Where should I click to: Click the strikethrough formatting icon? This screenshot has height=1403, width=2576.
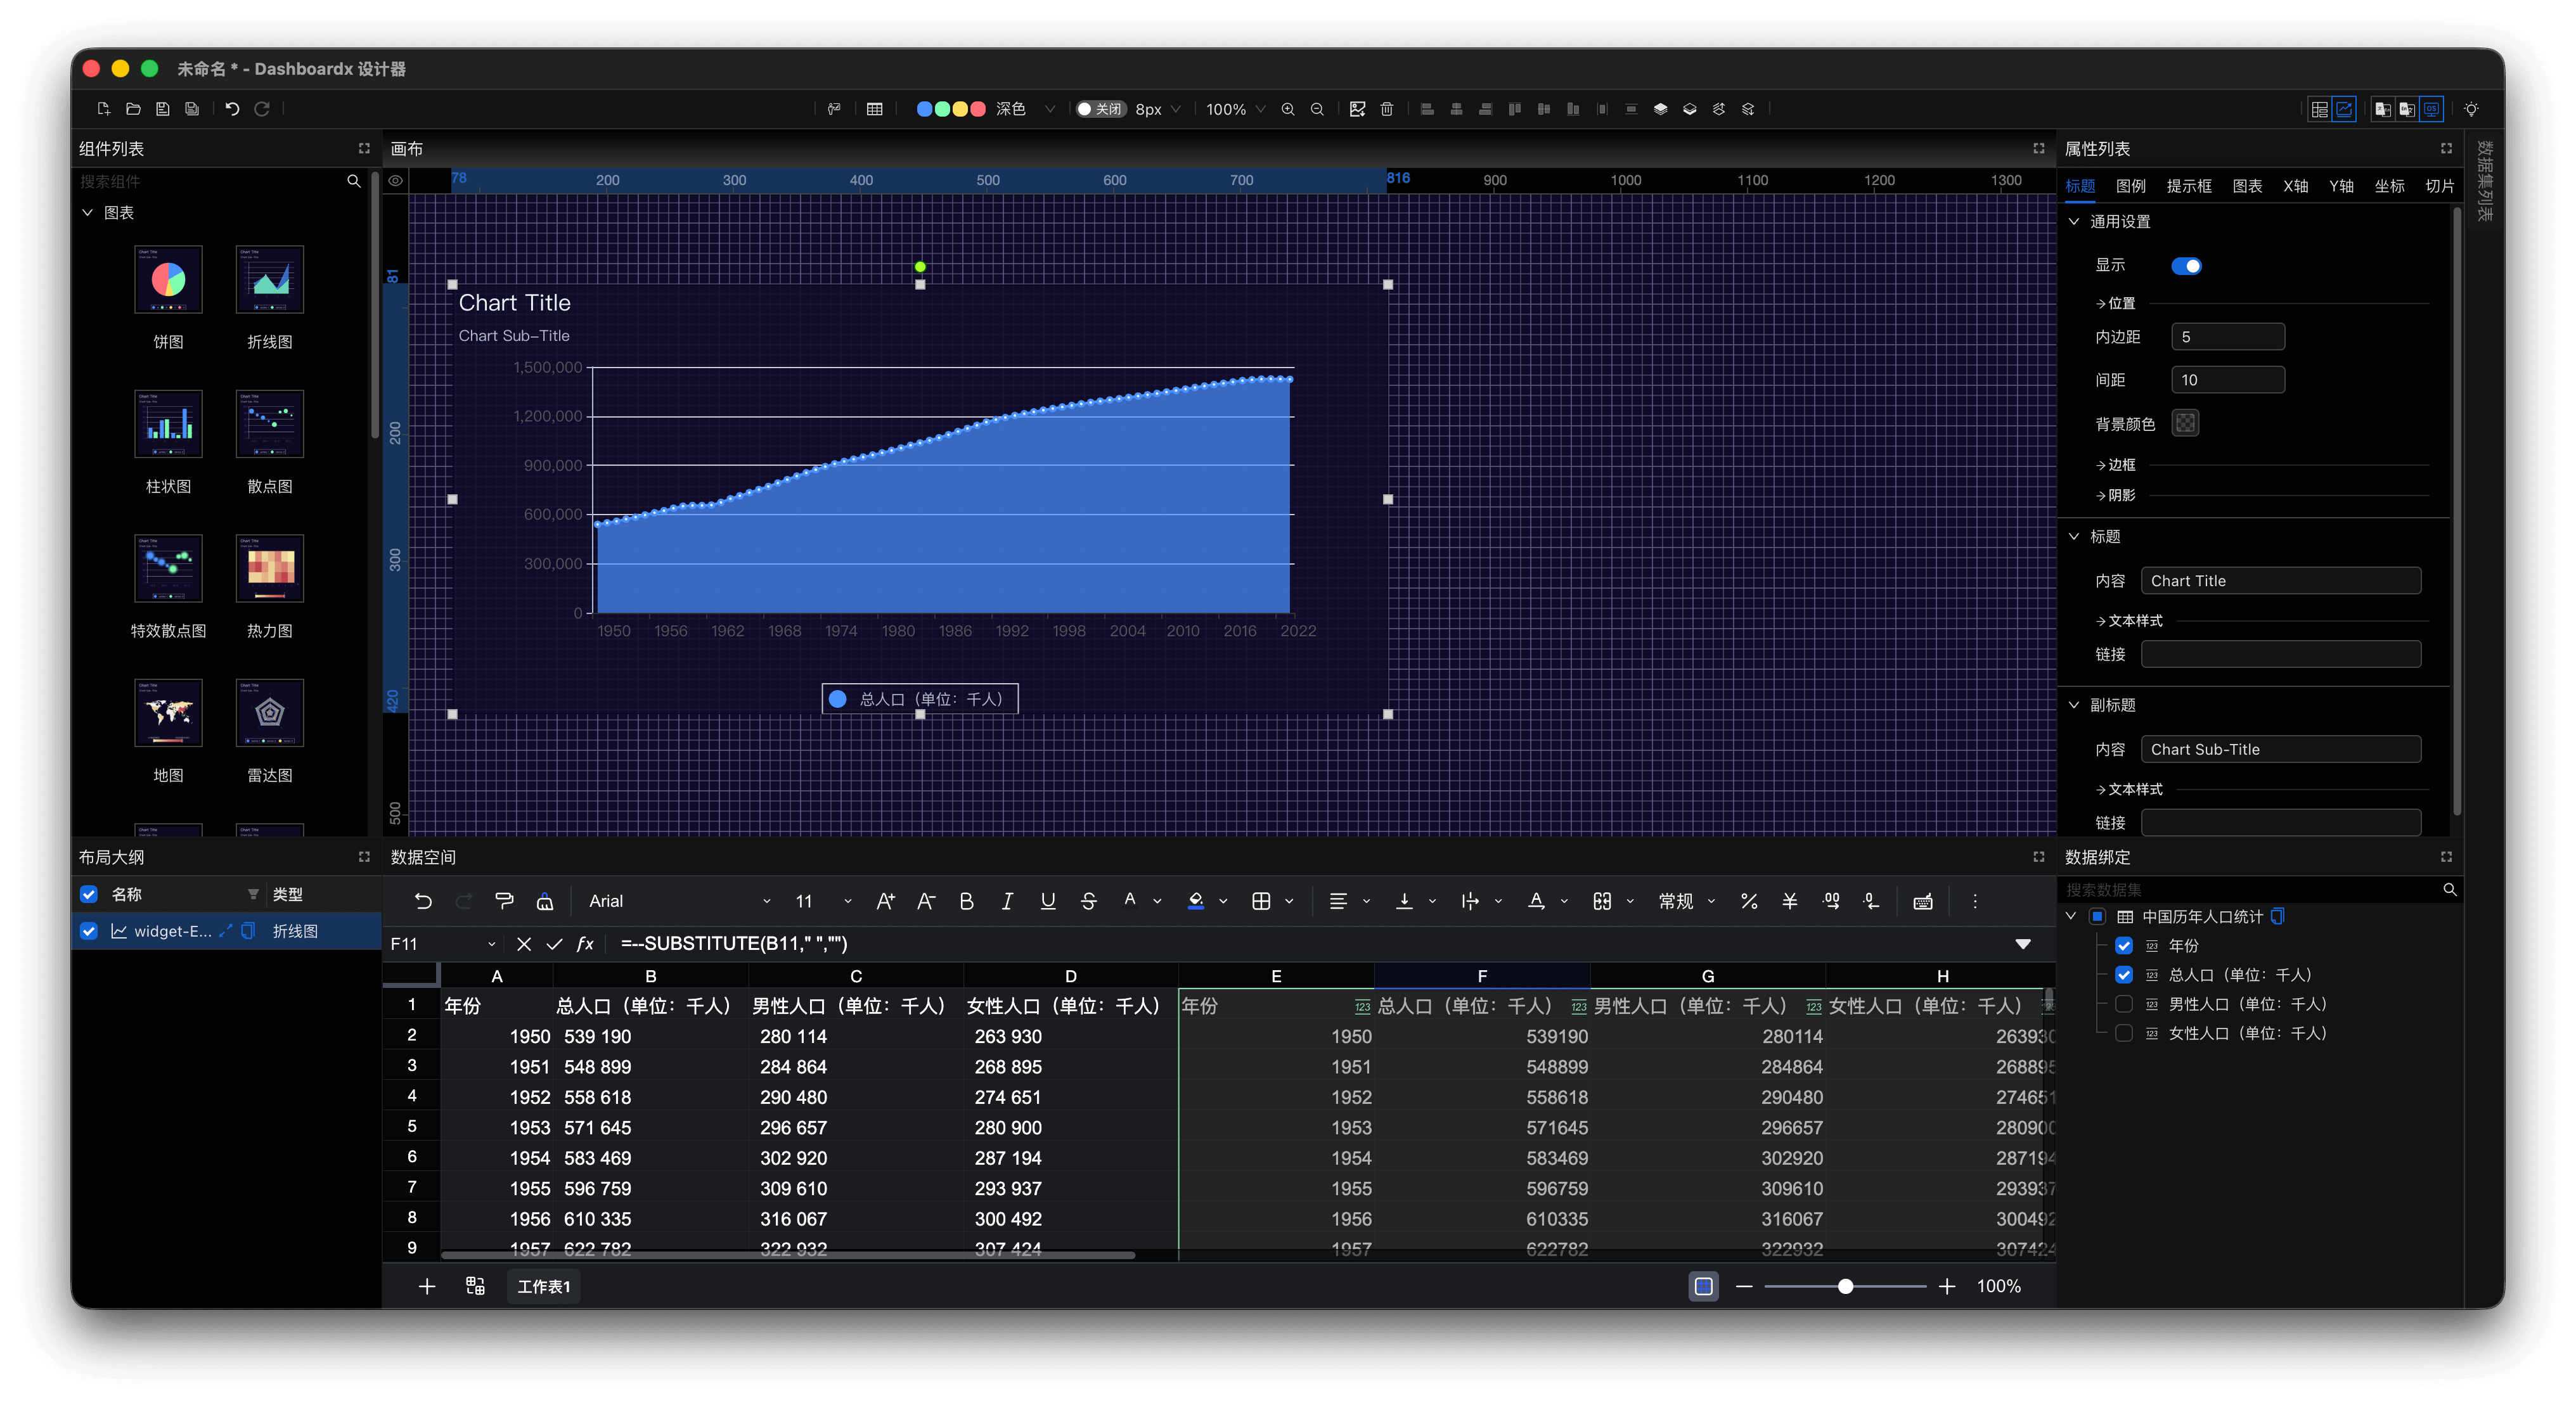(1088, 901)
